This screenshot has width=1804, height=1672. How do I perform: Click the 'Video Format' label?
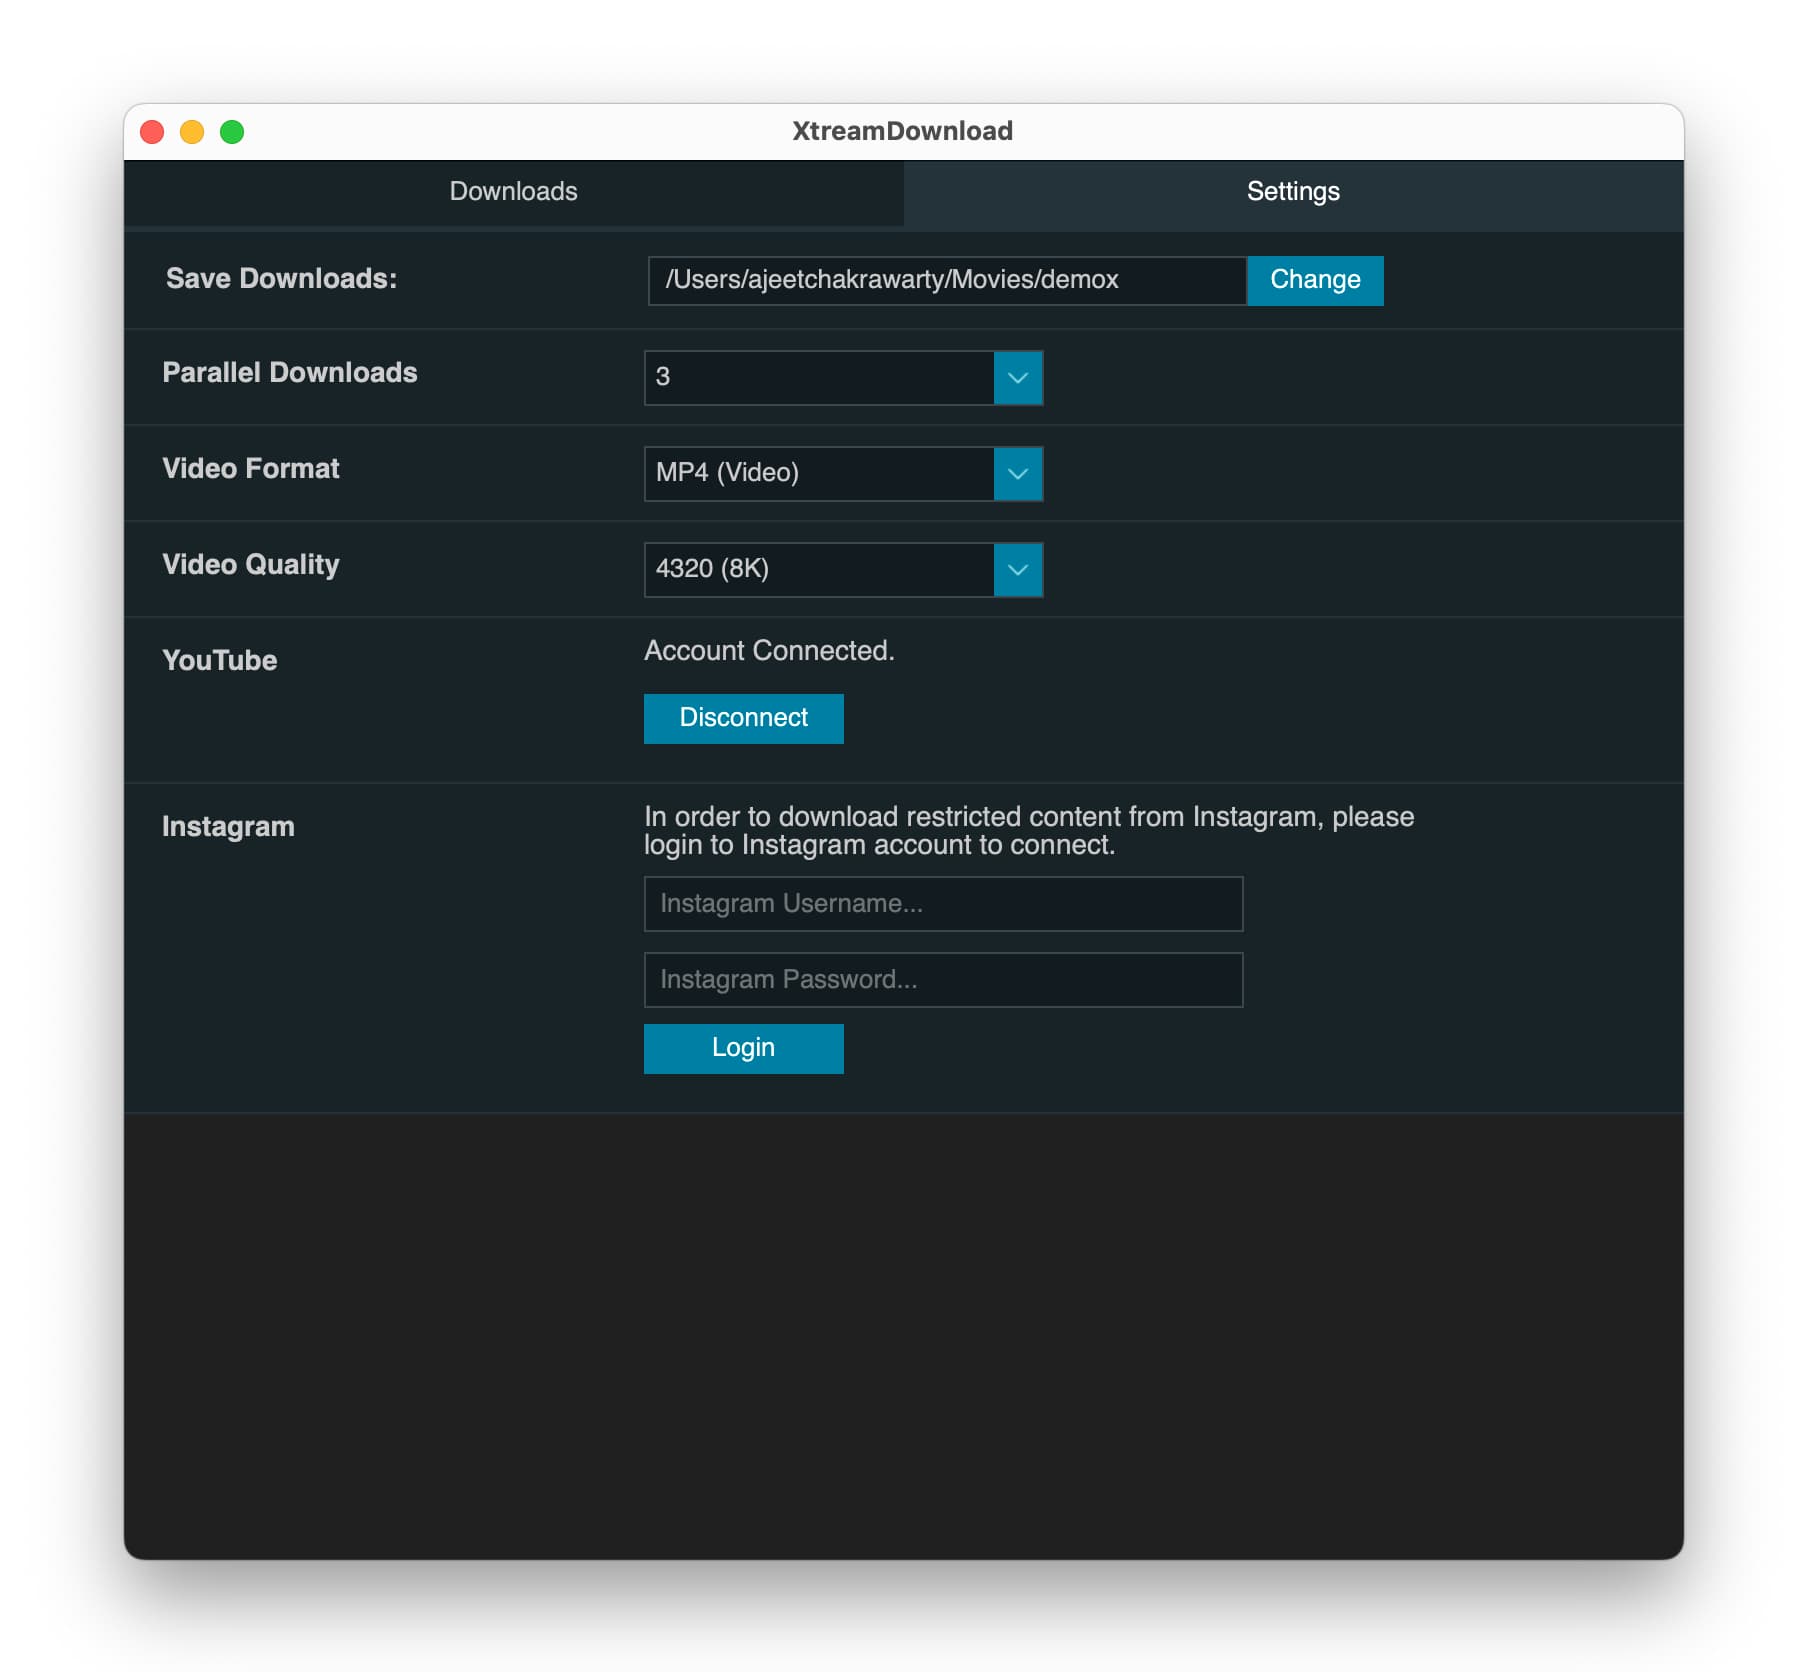click(251, 469)
